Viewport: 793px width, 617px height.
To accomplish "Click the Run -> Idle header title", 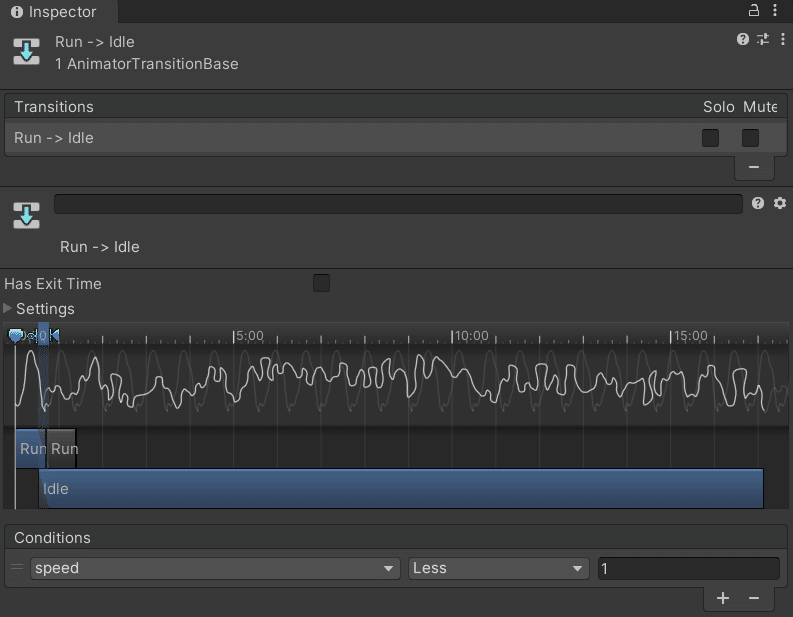I will (95, 41).
